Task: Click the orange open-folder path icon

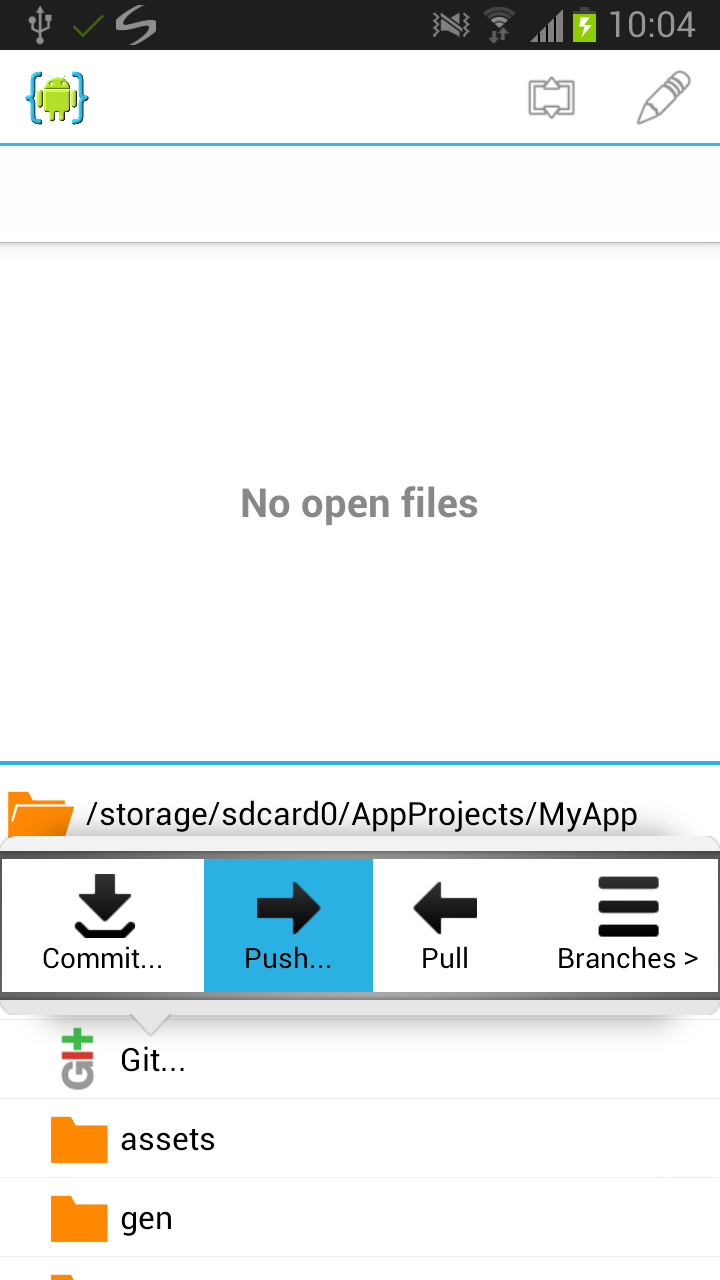Action: (x=40, y=814)
